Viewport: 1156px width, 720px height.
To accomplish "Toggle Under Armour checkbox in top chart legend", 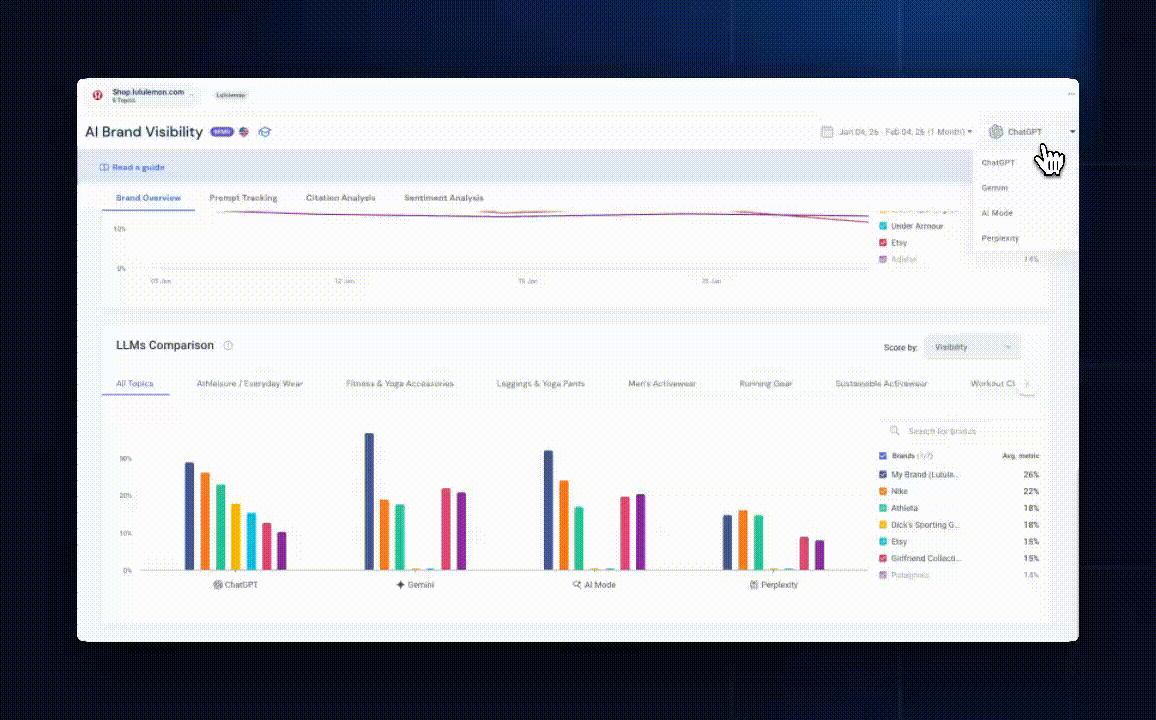I will [883, 226].
